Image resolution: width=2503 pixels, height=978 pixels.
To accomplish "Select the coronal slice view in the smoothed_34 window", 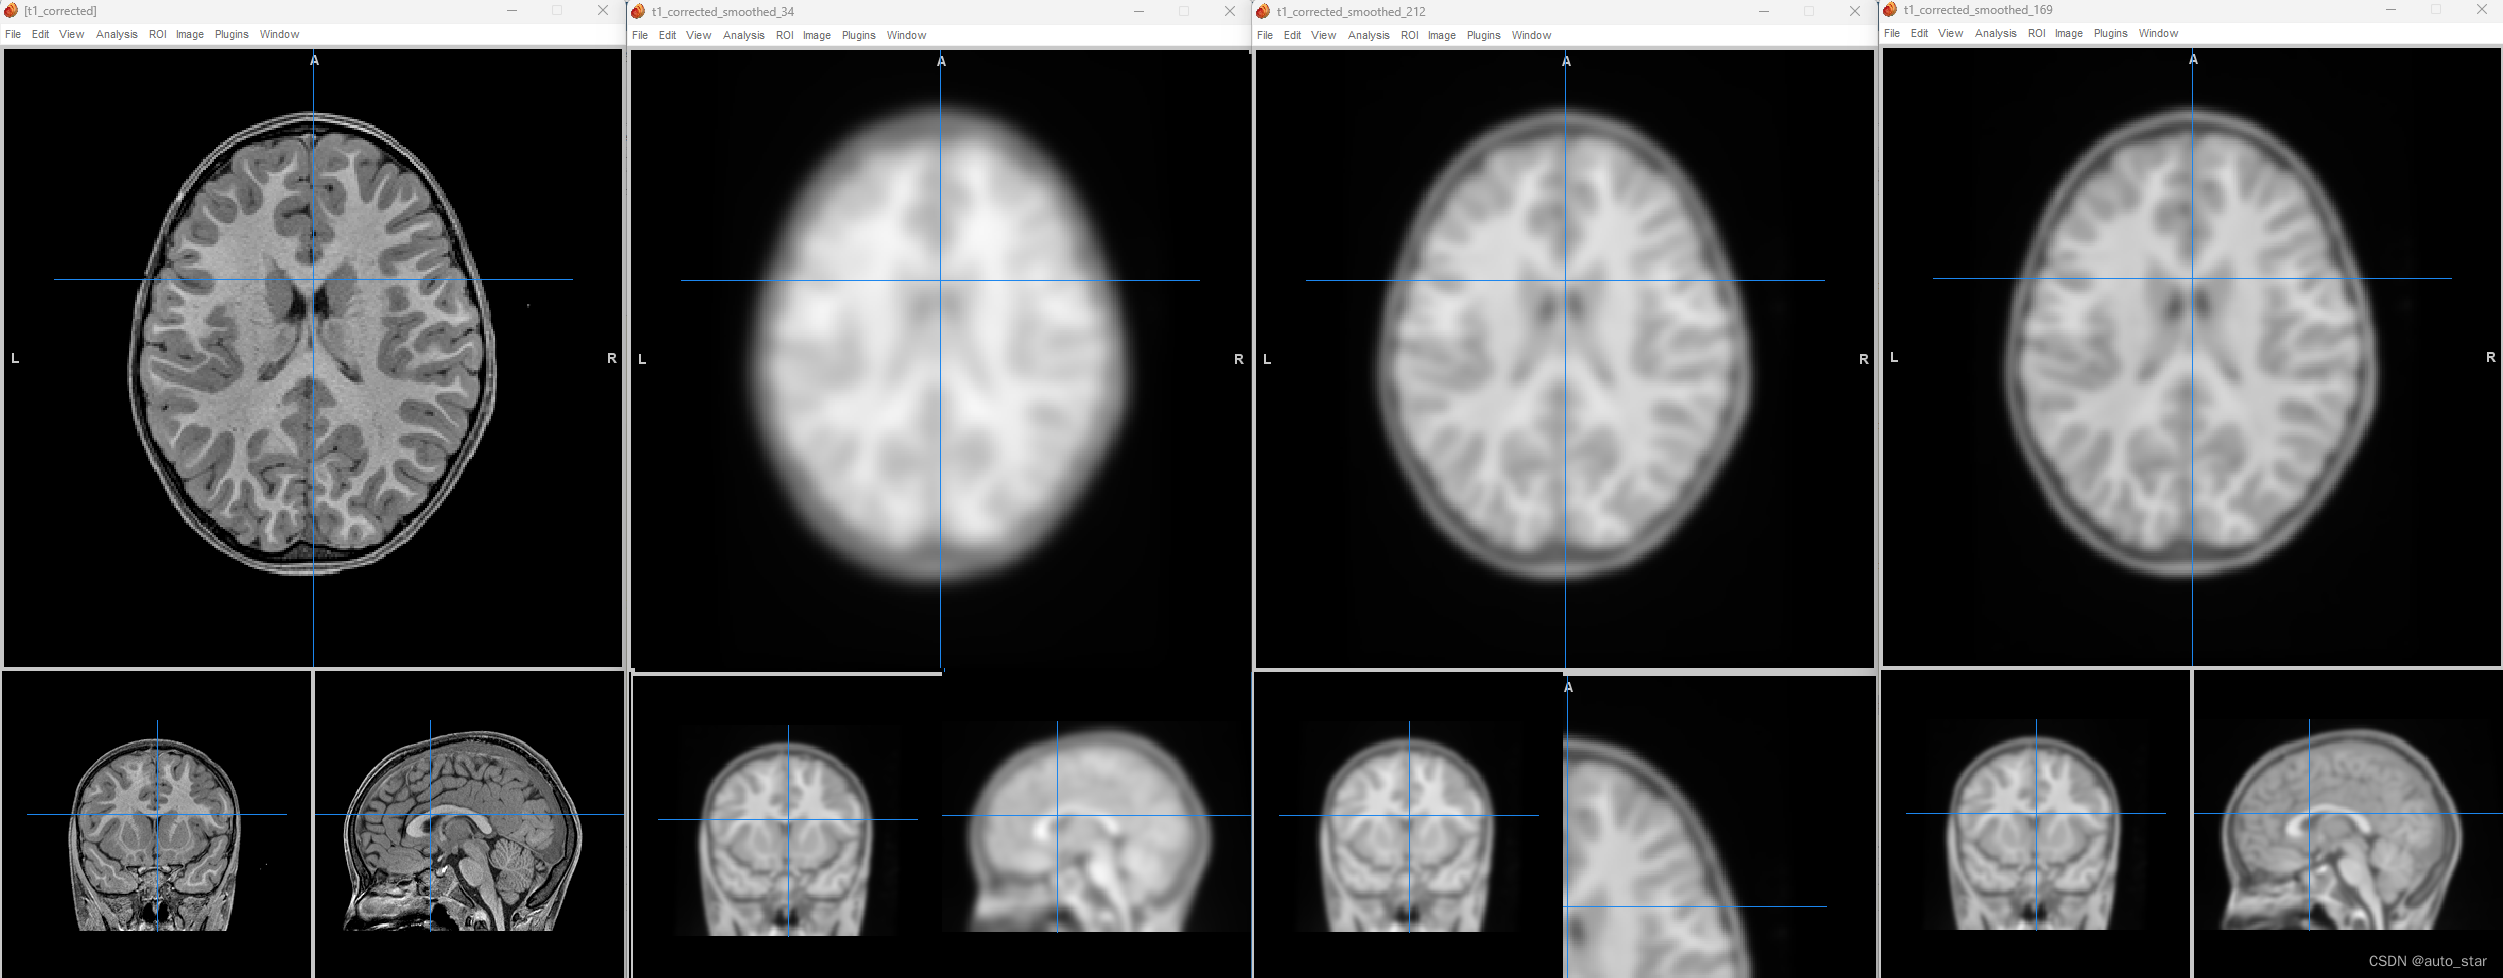I will point(787,828).
